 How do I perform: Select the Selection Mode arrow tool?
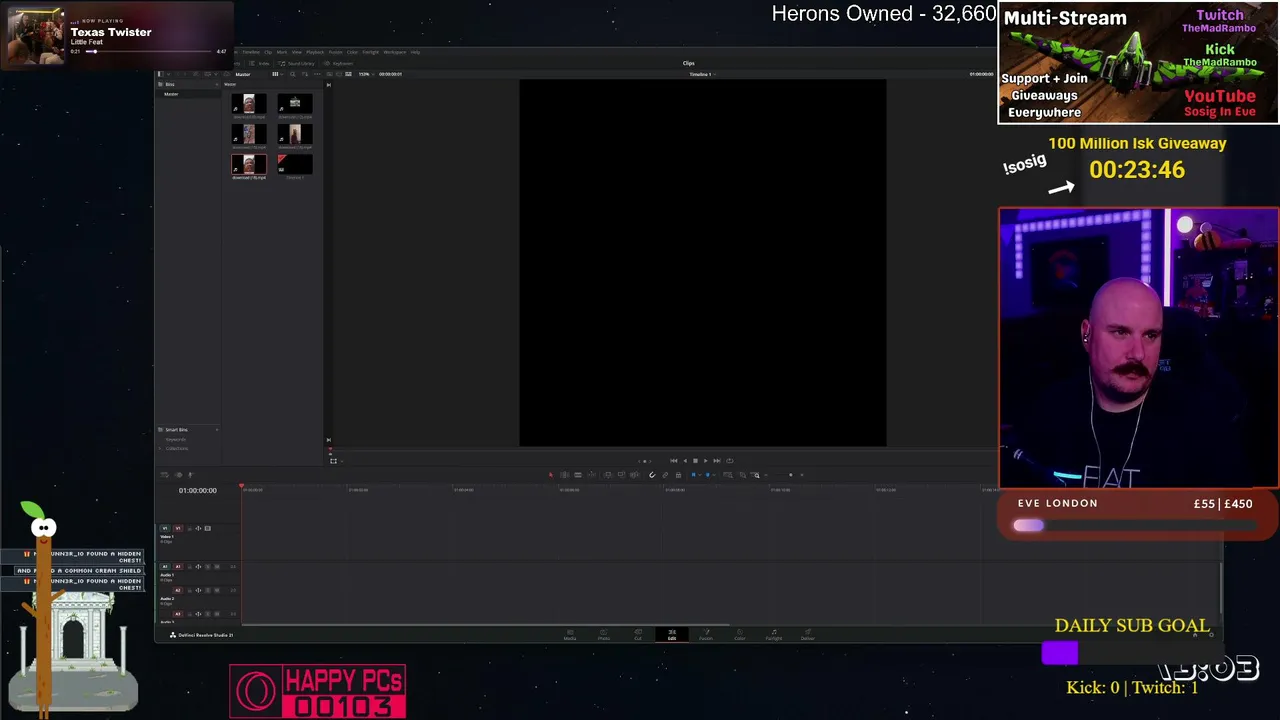[550, 475]
